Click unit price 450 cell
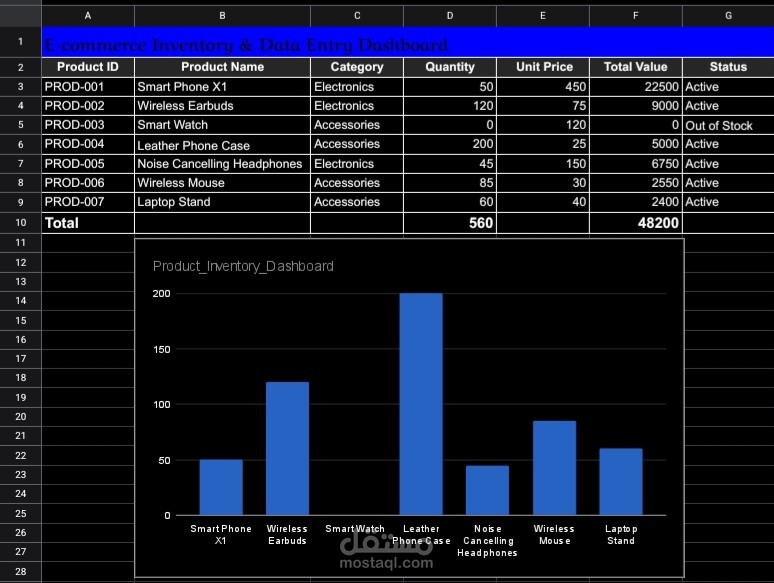 (542, 87)
